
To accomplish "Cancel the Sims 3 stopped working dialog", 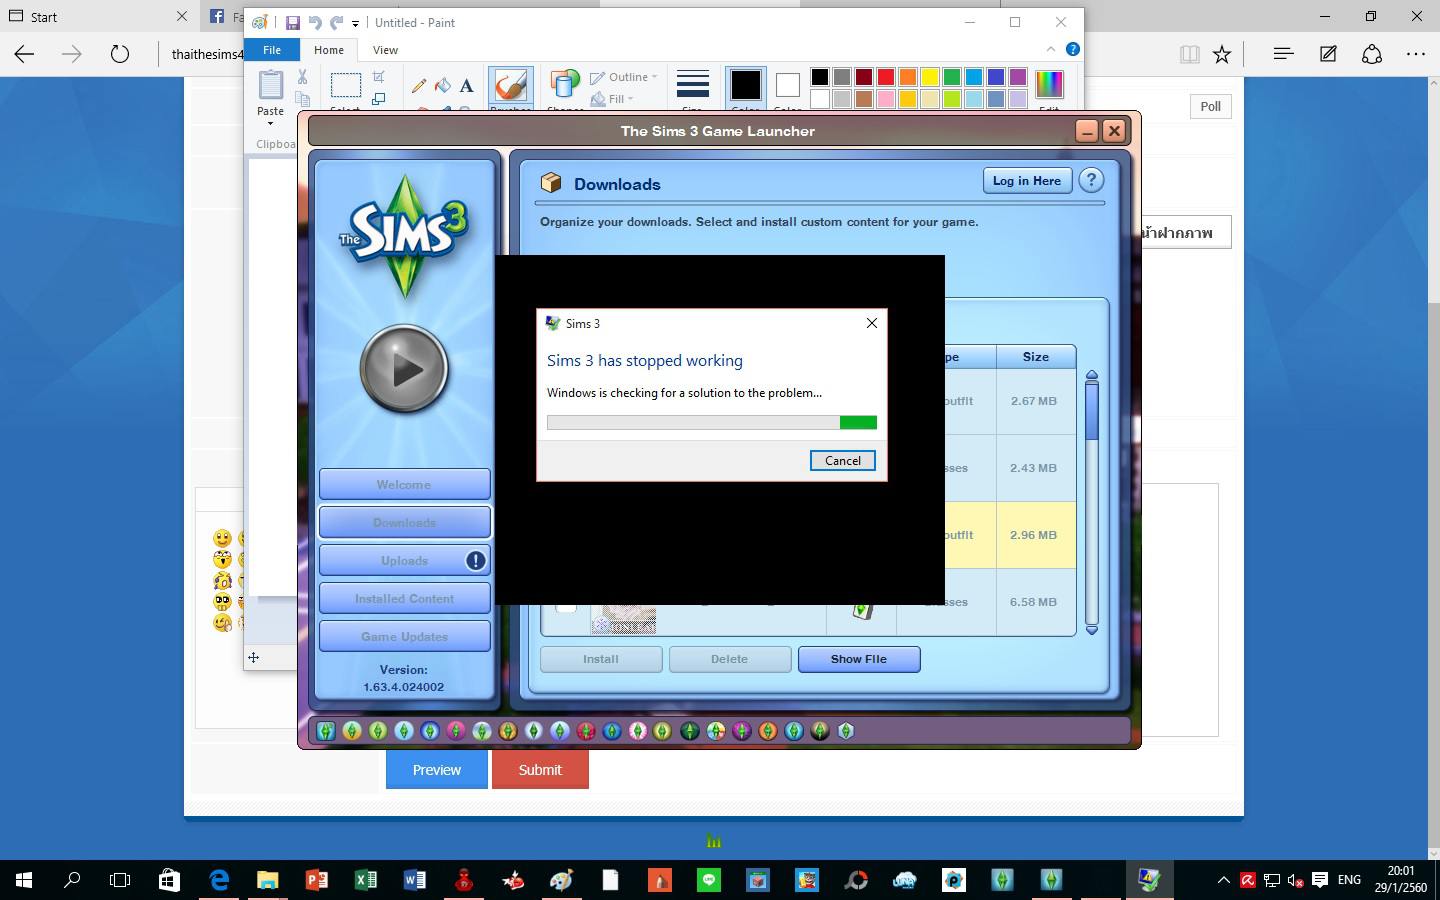I will tap(842, 460).
